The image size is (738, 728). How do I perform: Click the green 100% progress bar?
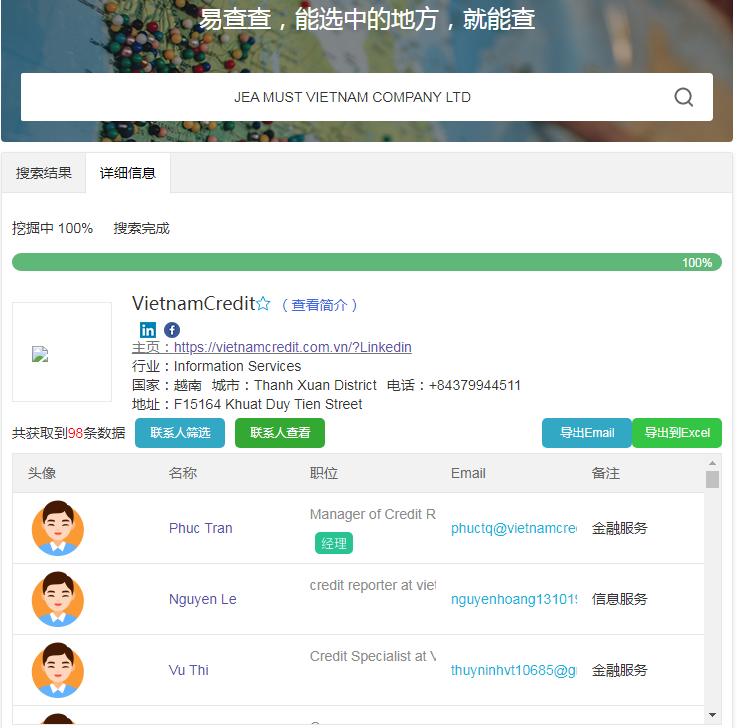pos(367,262)
